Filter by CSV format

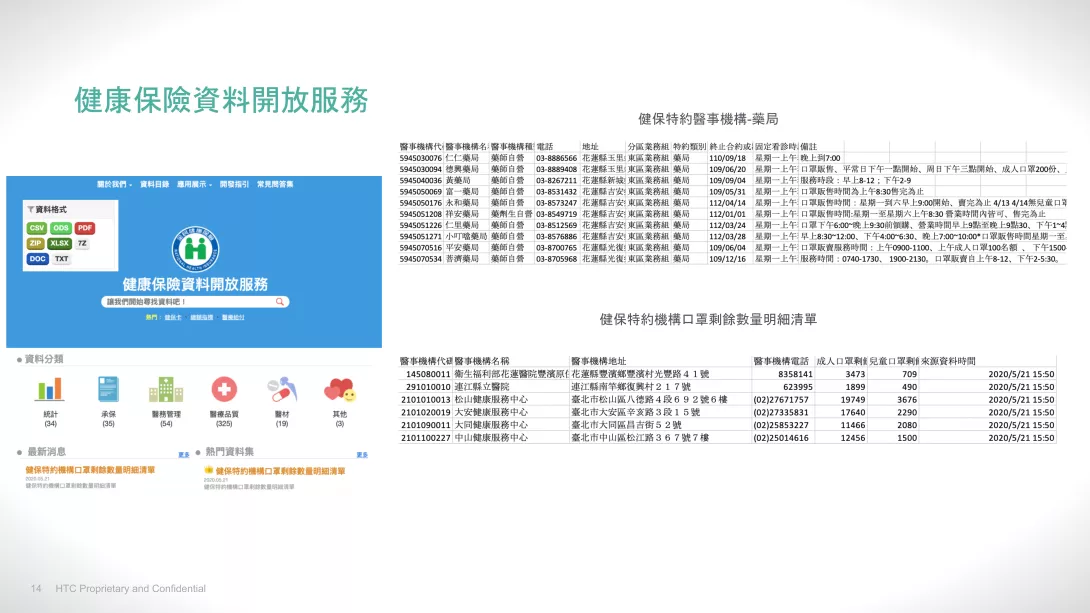37,228
